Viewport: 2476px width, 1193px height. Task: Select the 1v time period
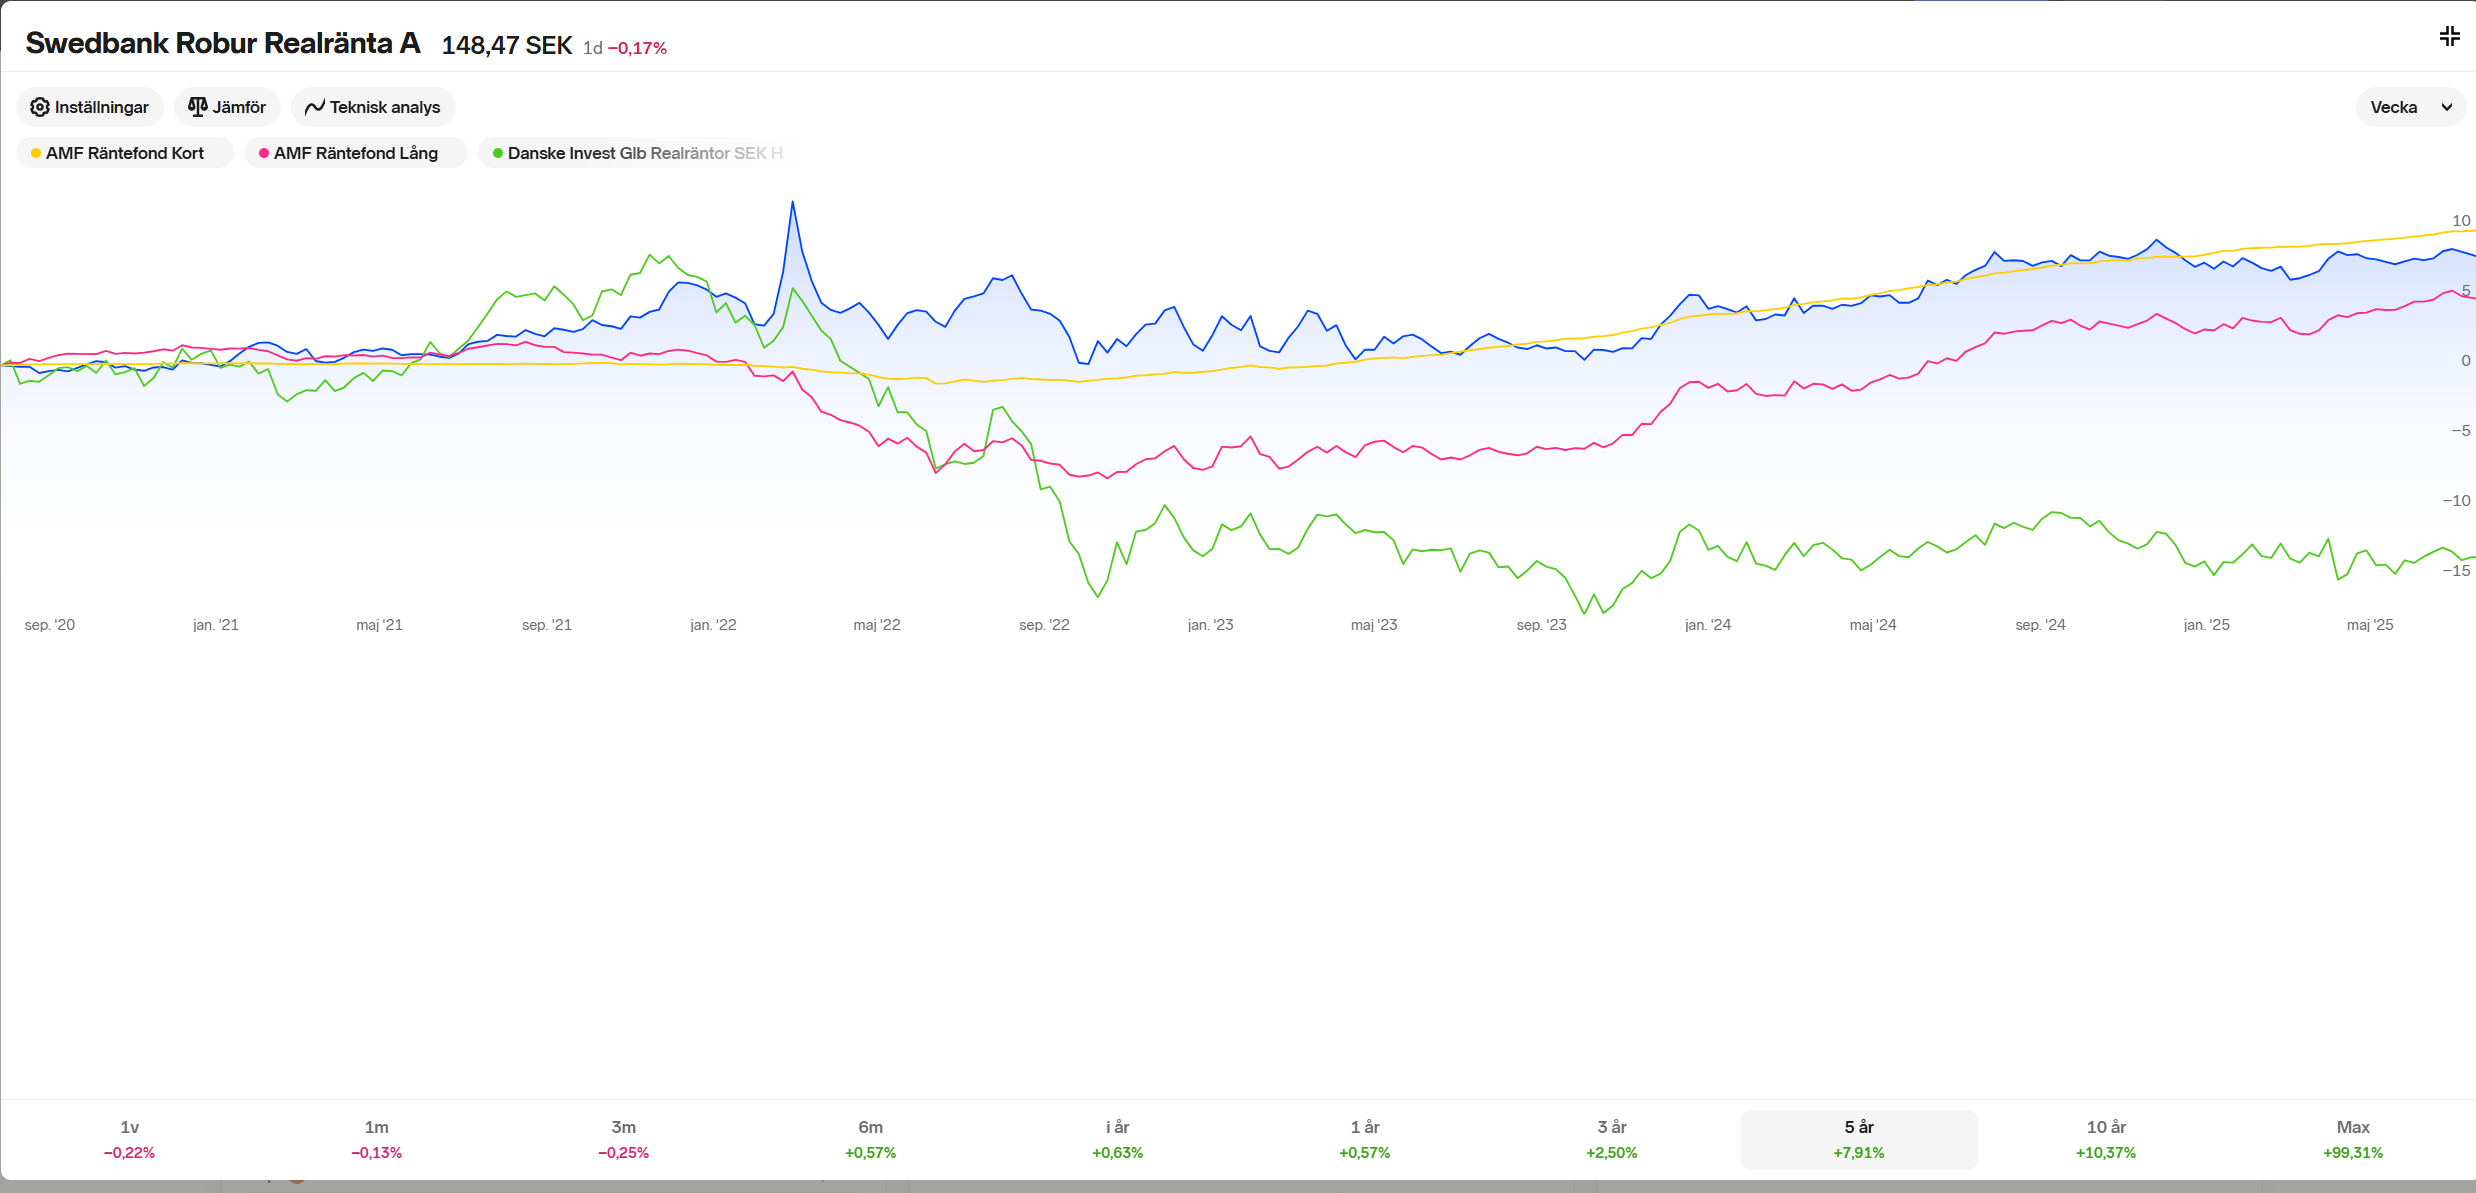coord(129,1139)
